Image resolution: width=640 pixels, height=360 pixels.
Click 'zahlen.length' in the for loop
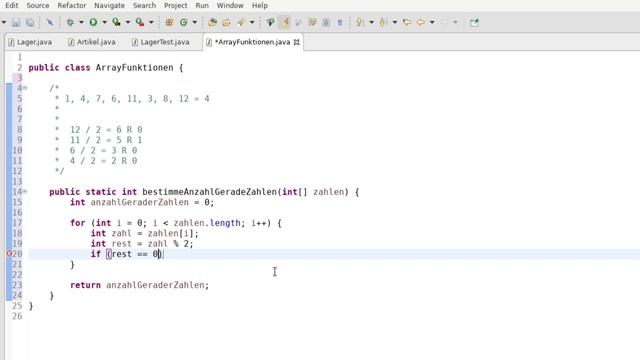(207, 223)
